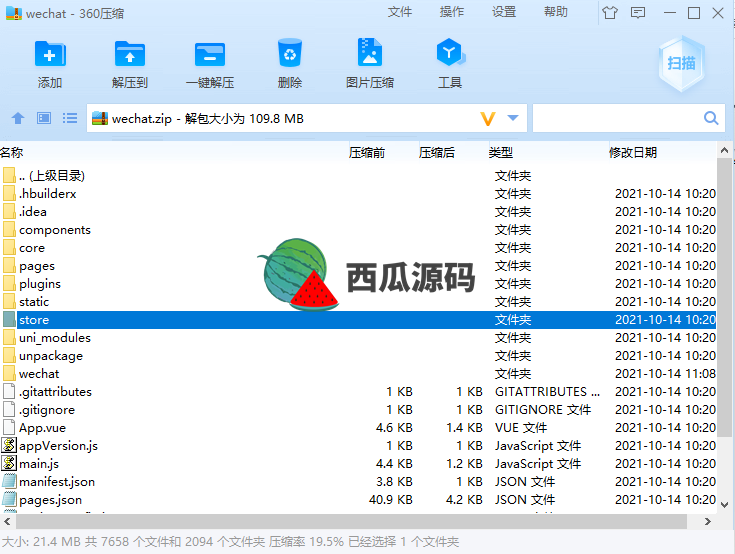Click the orange V icon in path bar
The width and height of the screenshot is (735, 554).
coord(488,119)
